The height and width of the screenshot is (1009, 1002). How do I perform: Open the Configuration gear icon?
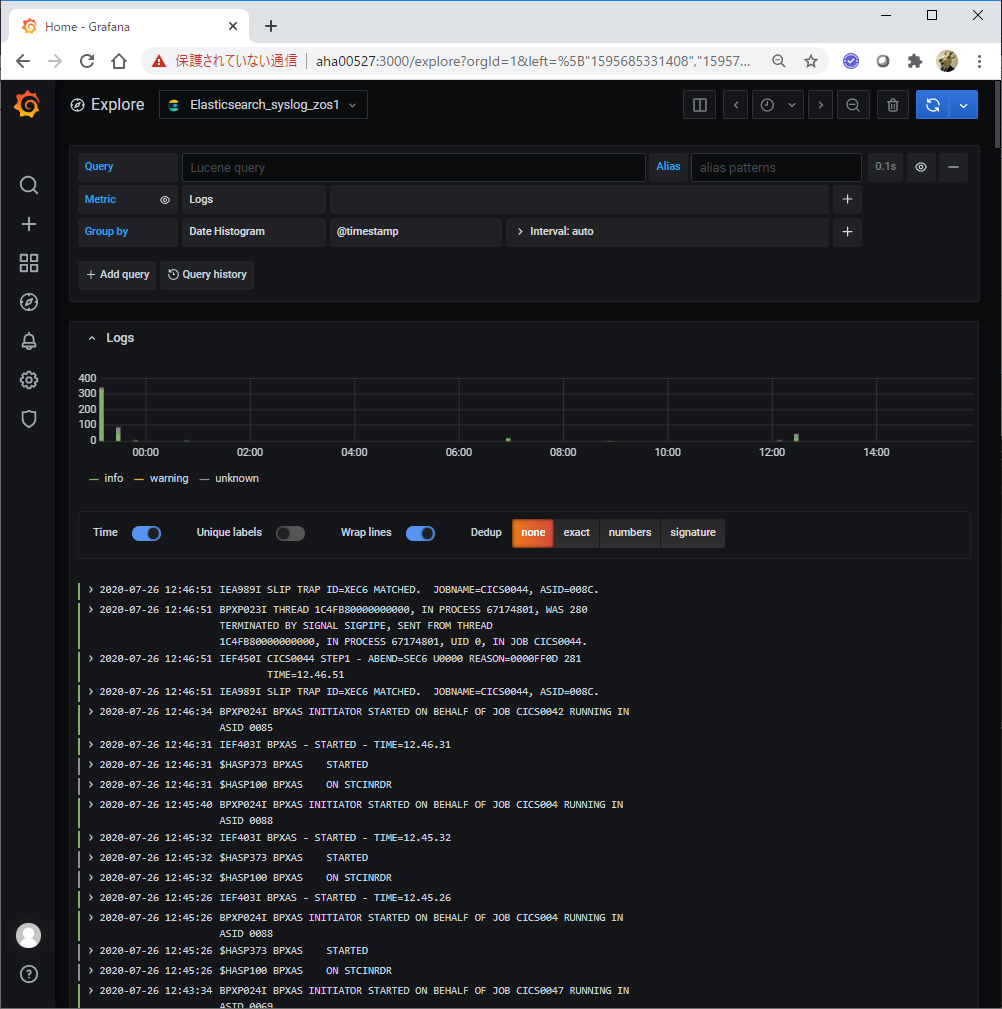coord(28,380)
